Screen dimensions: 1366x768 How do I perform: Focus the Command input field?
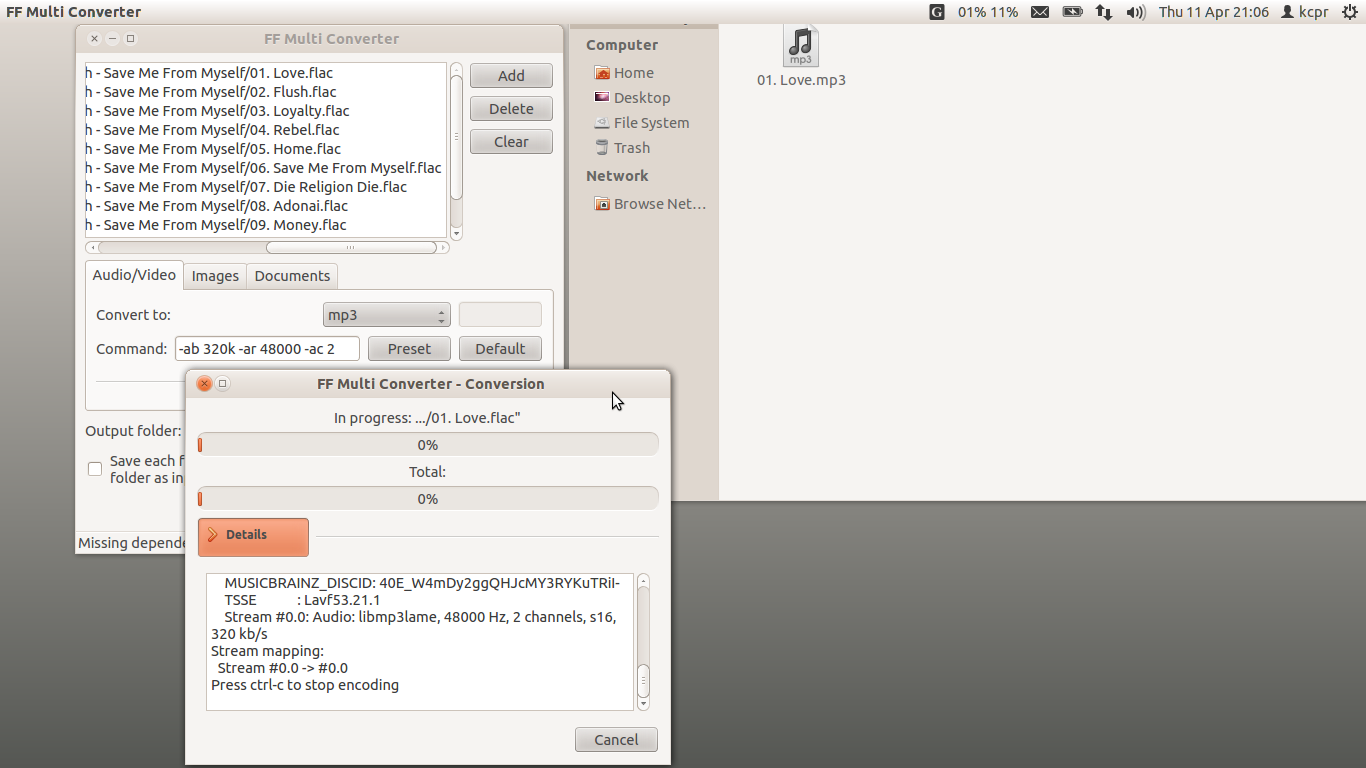coord(268,349)
